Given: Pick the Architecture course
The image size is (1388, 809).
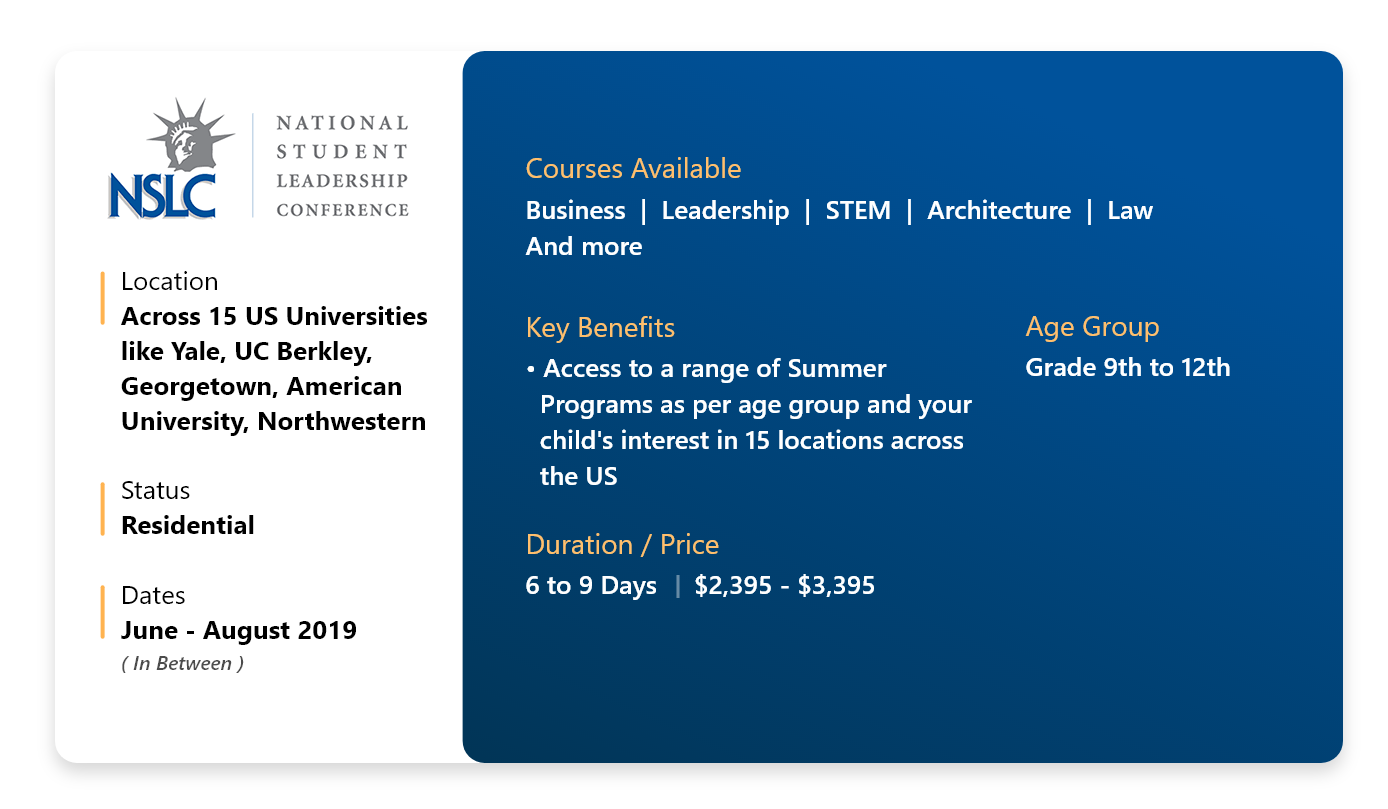Looking at the screenshot, I should click(999, 211).
